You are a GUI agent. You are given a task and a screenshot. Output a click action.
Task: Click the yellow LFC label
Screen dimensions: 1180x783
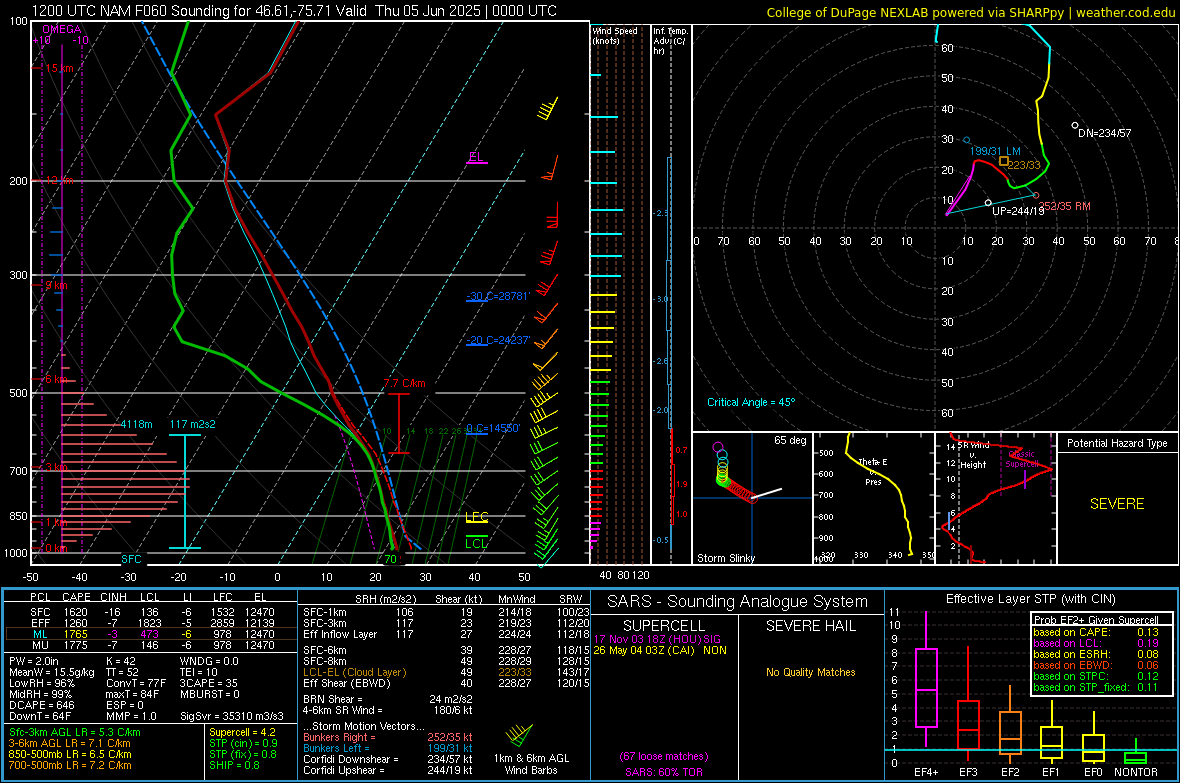(476, 516)
